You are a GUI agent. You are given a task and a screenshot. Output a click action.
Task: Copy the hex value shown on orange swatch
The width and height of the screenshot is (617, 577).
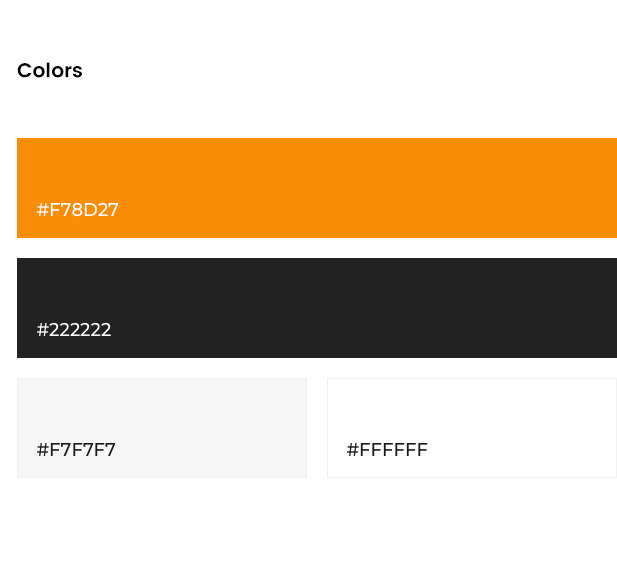(x=78, y=210)
